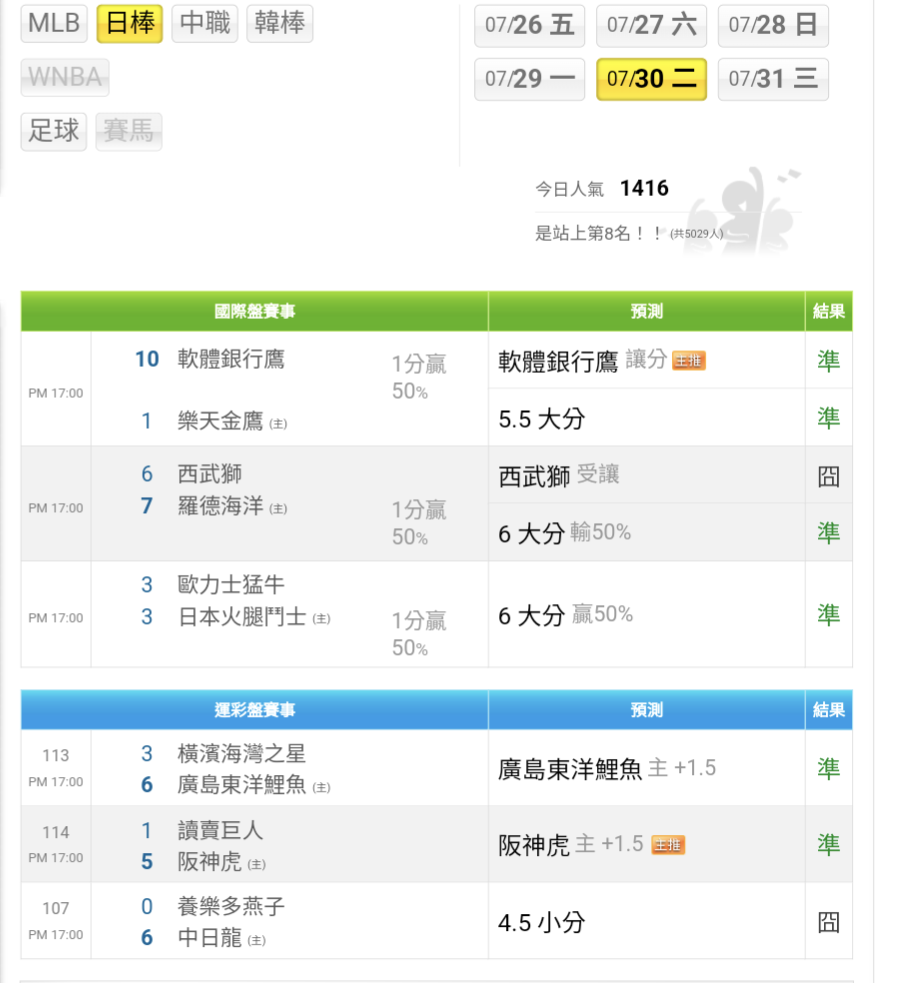
Task: Open the 賽馬 tab
Action: coord(128,132)
